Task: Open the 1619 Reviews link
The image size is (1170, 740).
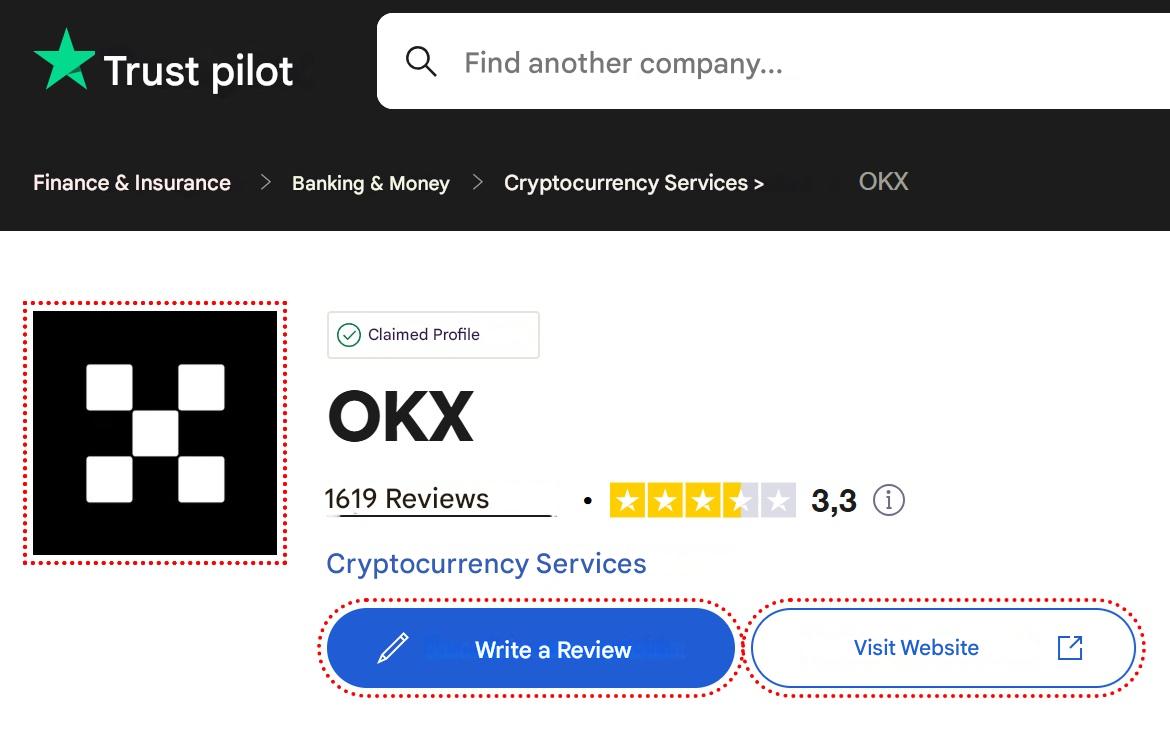Action: 407,498
